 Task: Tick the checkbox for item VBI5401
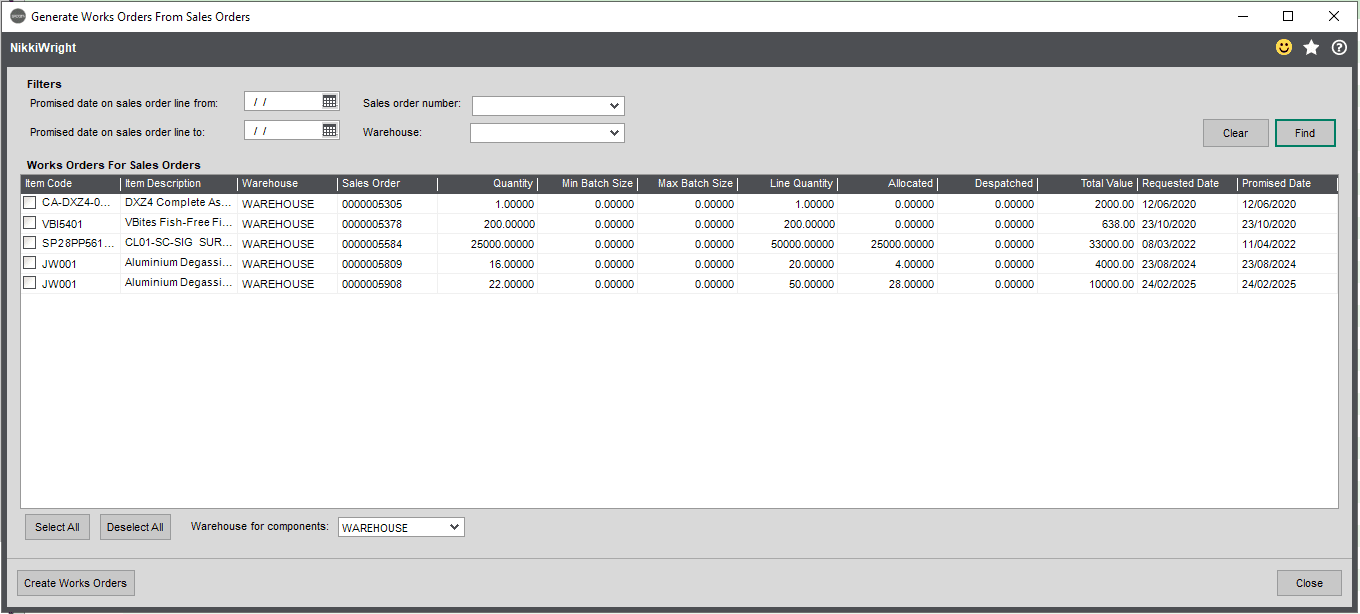(x=30, y=223)
